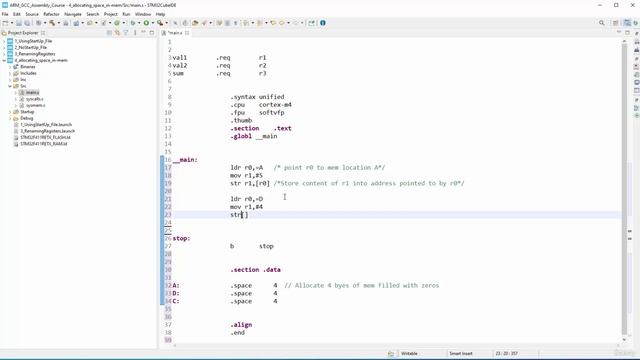Viewport: 640px width, 360px height.
Task: Open the Project Explorer view menu
Action: pos(135,33)
